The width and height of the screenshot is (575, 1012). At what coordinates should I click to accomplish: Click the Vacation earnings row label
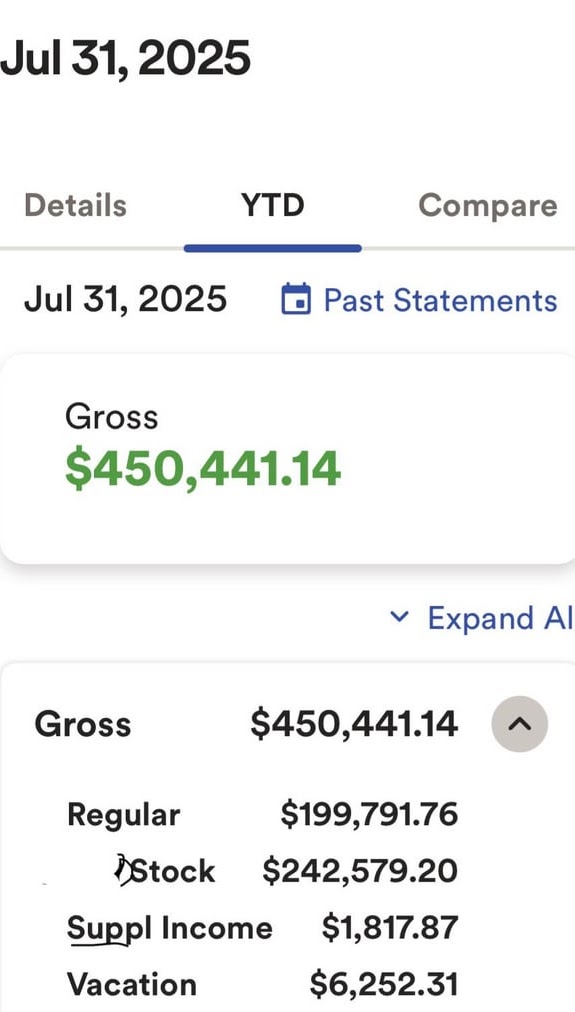[x=132, y=985]
